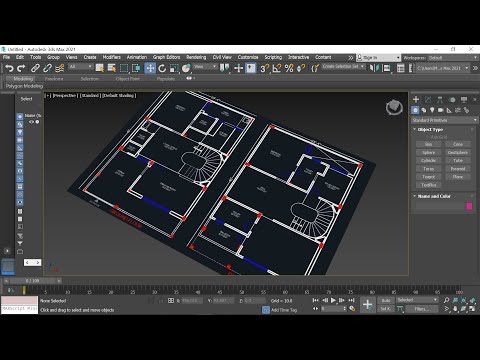This screenshot has height=360, width=480.
Task: Click the time slider 0 / 100 handle
Action: 32,281
